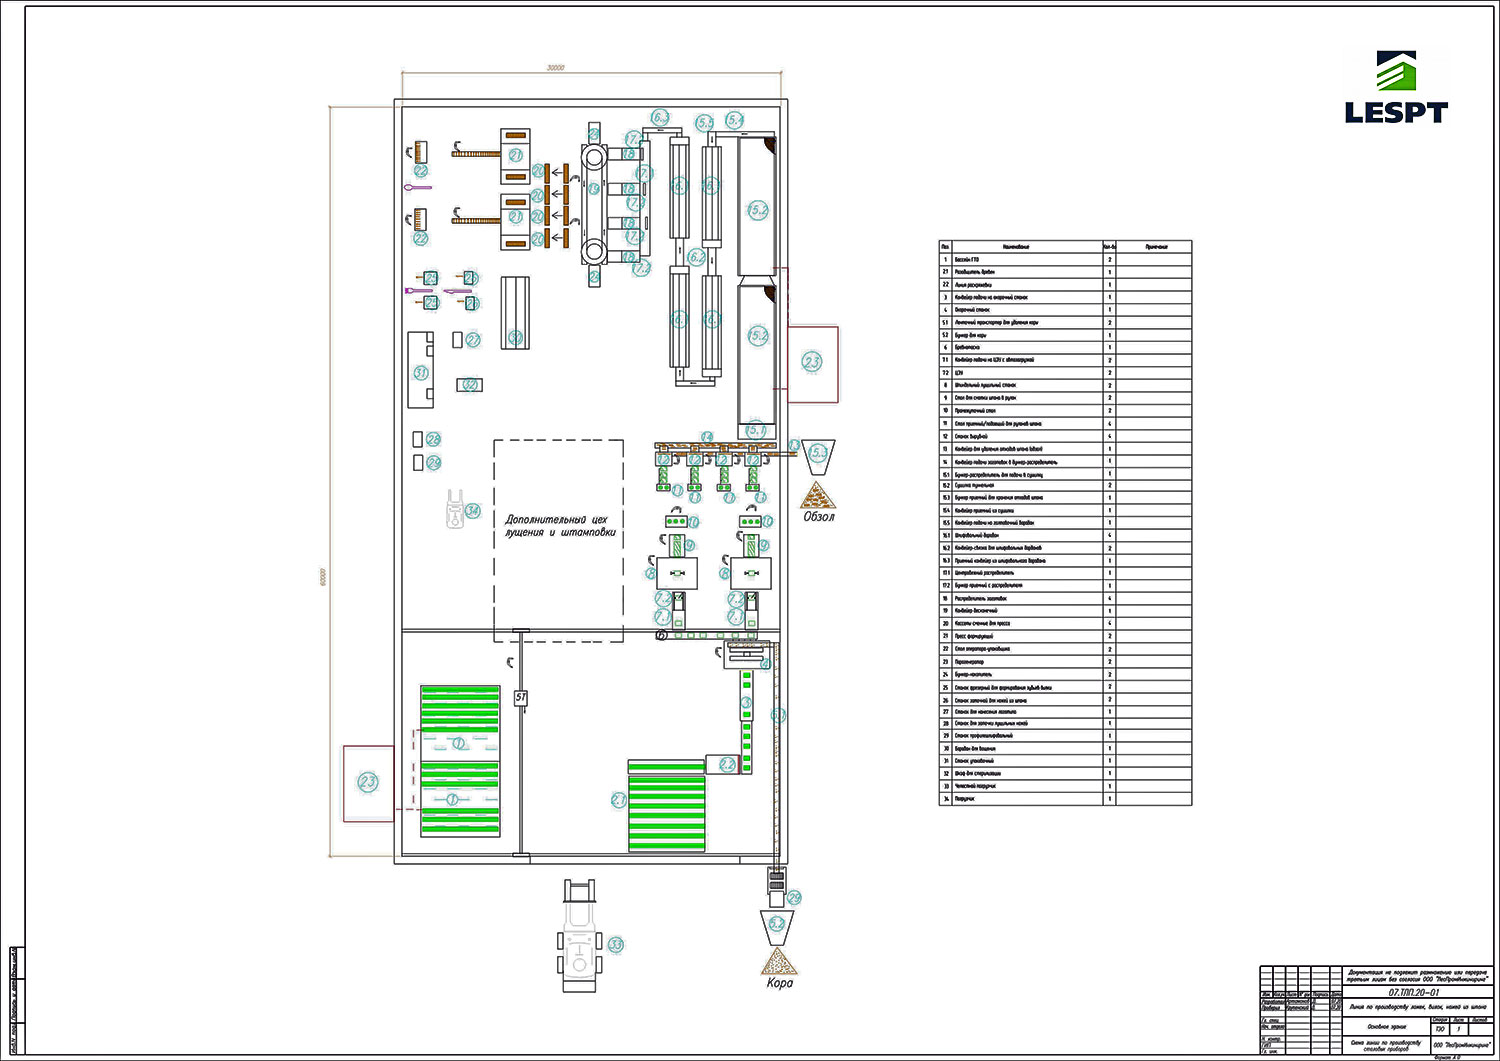Viewport: 1500px width, 1061px height.
Task: Select the forklift symbol labeled 33
Action: click(579, 936)
